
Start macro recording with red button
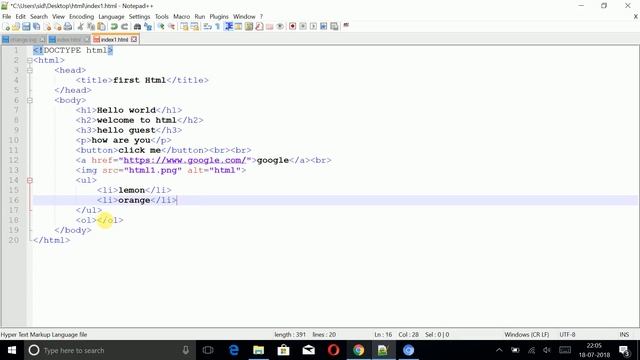pyautogui.click(x=292, y=27)
